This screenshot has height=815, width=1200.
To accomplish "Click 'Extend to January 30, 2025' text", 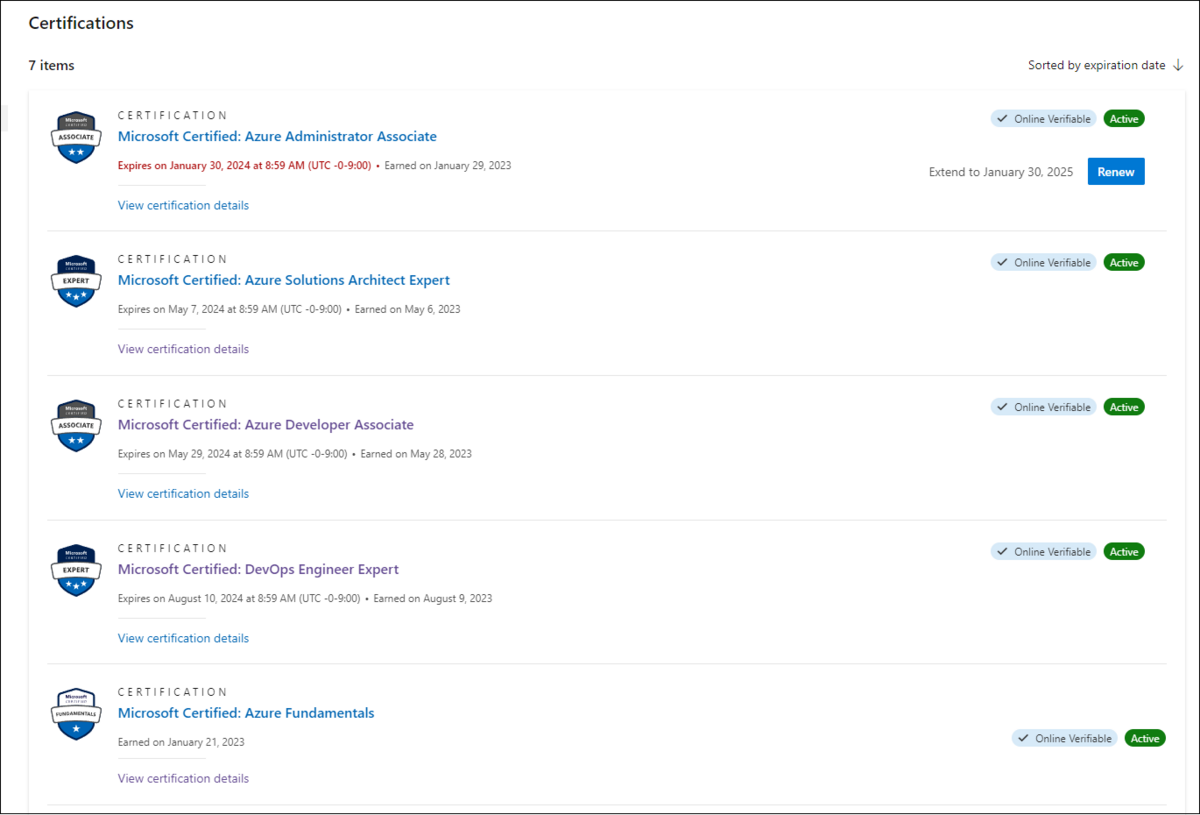I will [1001, 172].
